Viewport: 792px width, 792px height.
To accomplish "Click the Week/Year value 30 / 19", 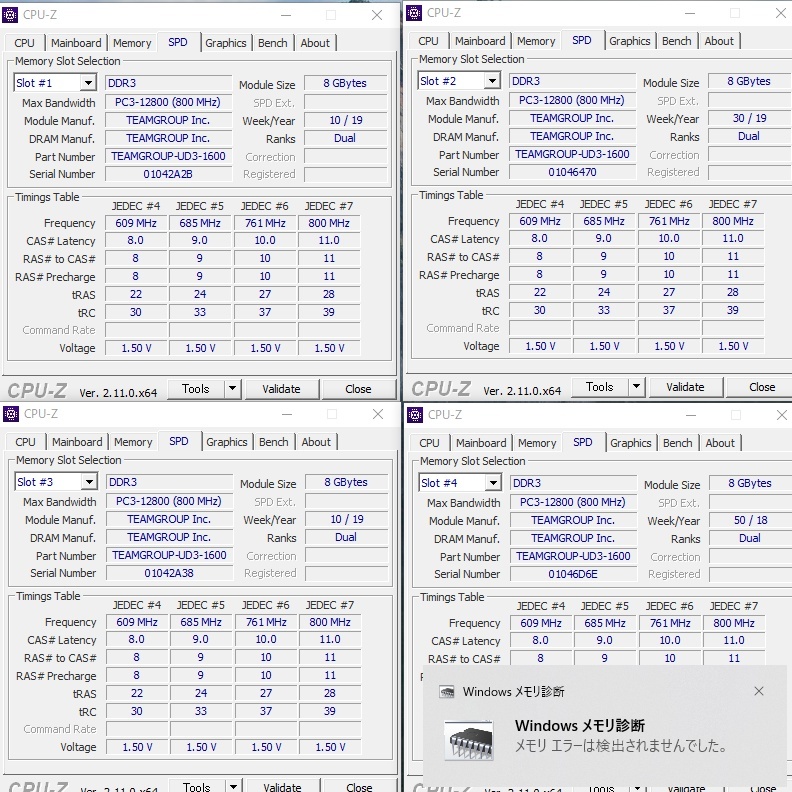I will [750, 118].
